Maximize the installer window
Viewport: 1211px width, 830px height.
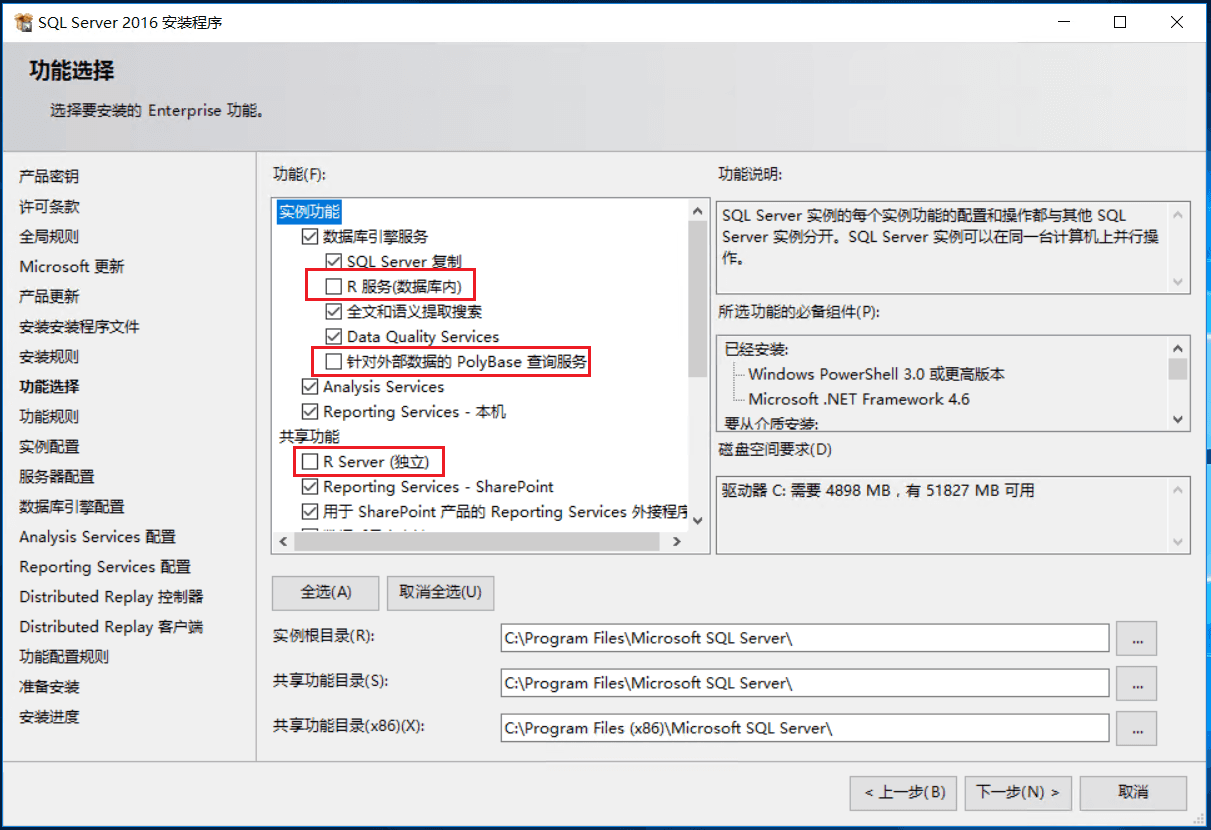[x=1120, y=22]
